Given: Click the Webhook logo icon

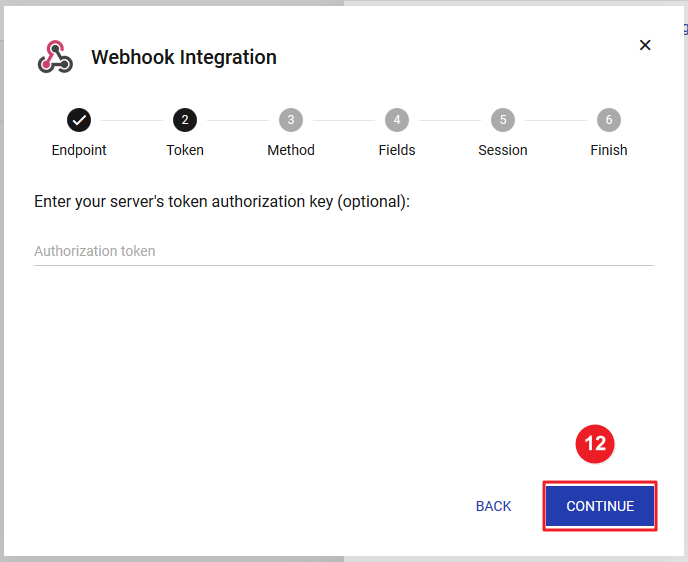Looking at the screenshot, I should (55, 58).
